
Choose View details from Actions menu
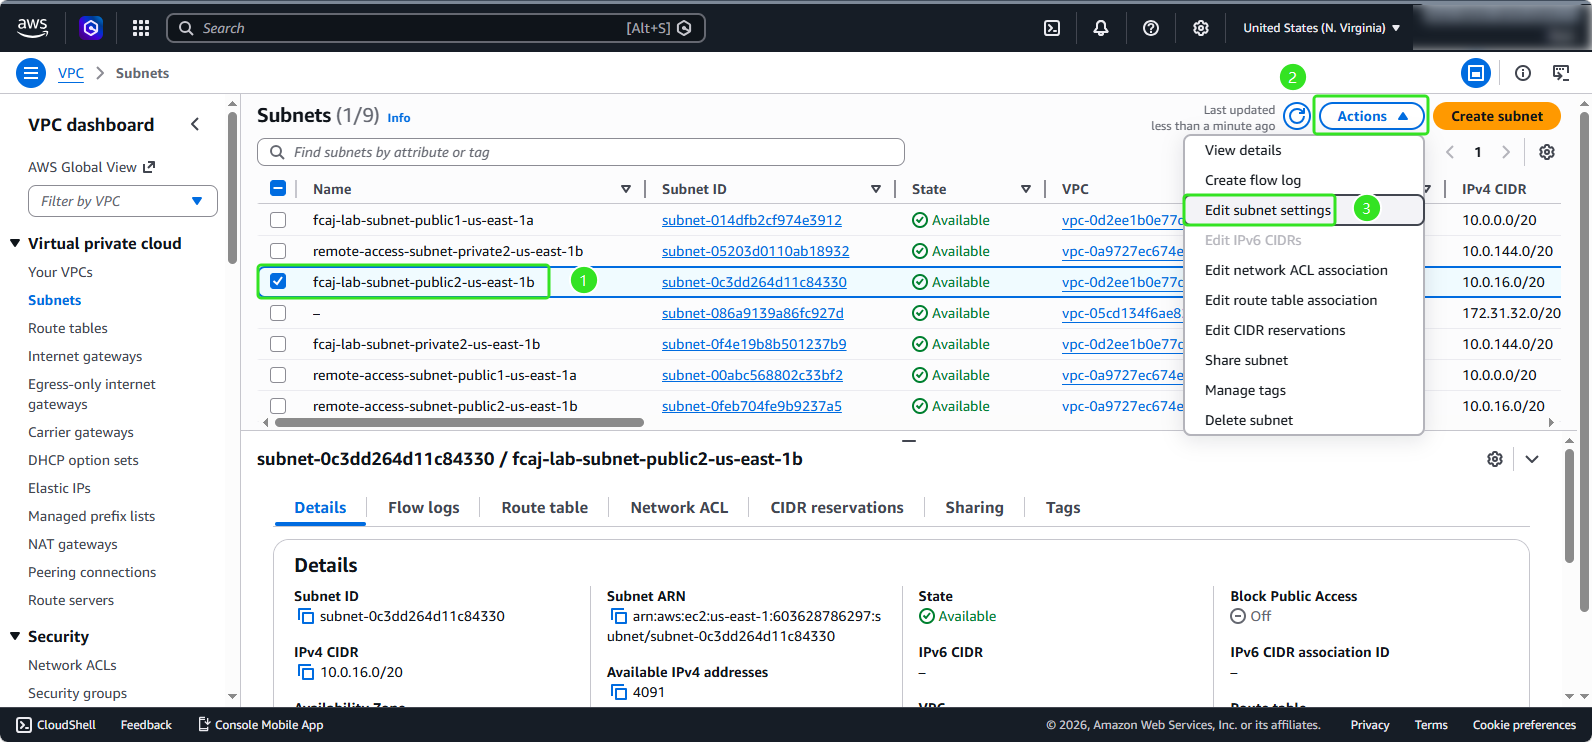[x=1304, y=150]
